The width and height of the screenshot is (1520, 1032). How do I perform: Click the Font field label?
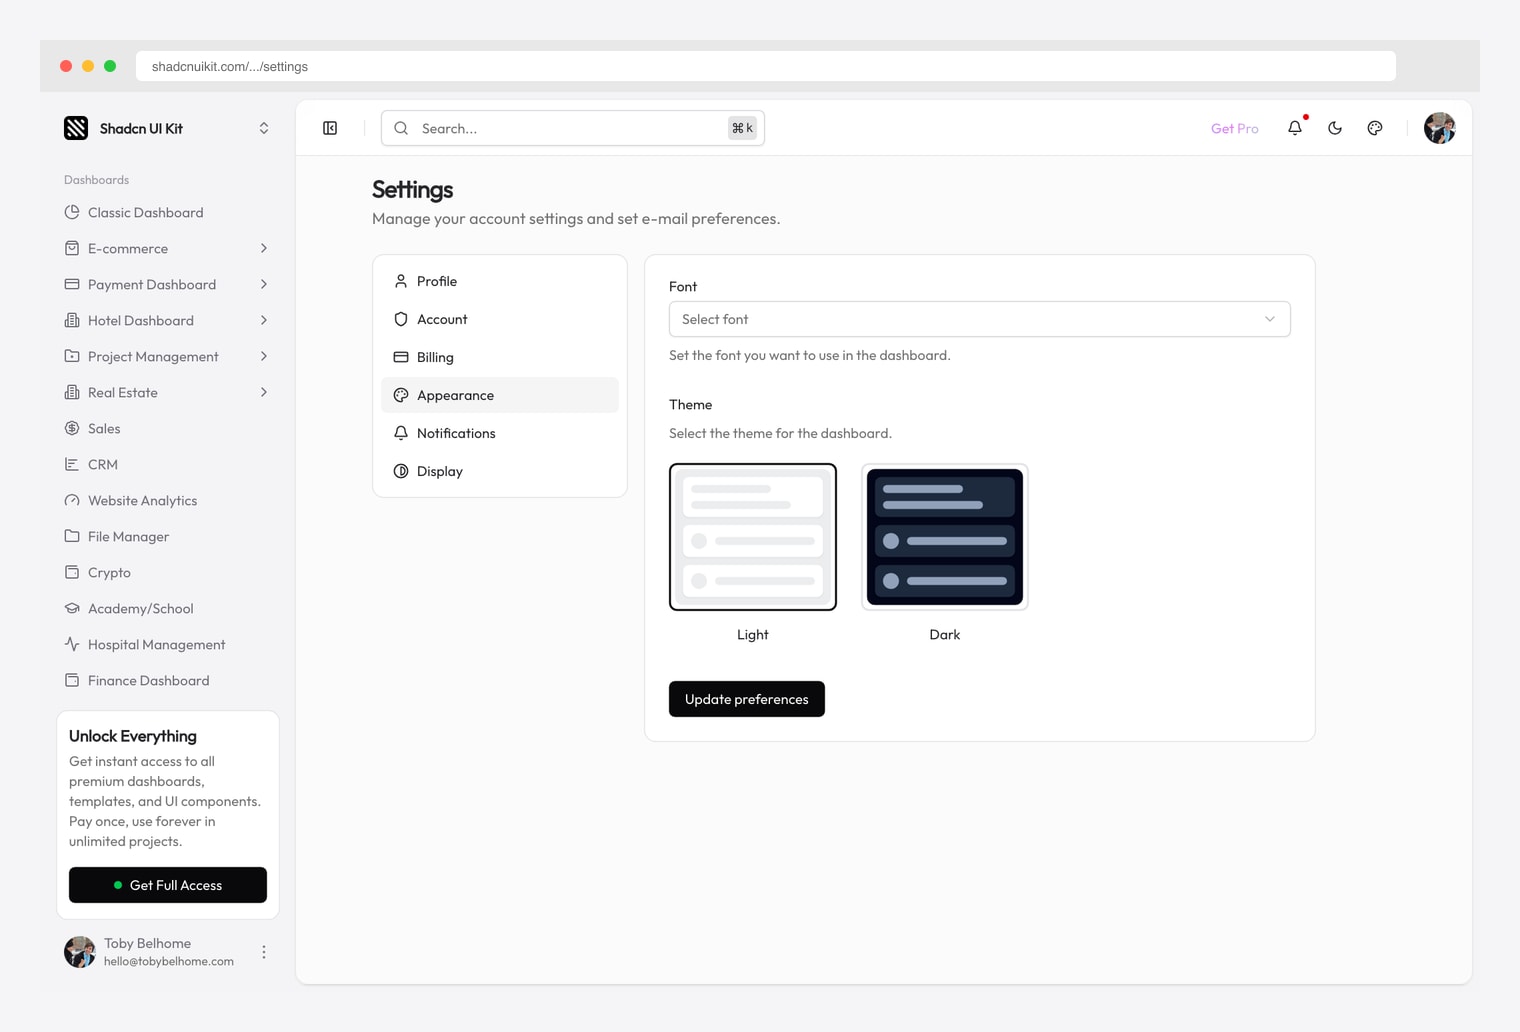(x=683, y=286)
